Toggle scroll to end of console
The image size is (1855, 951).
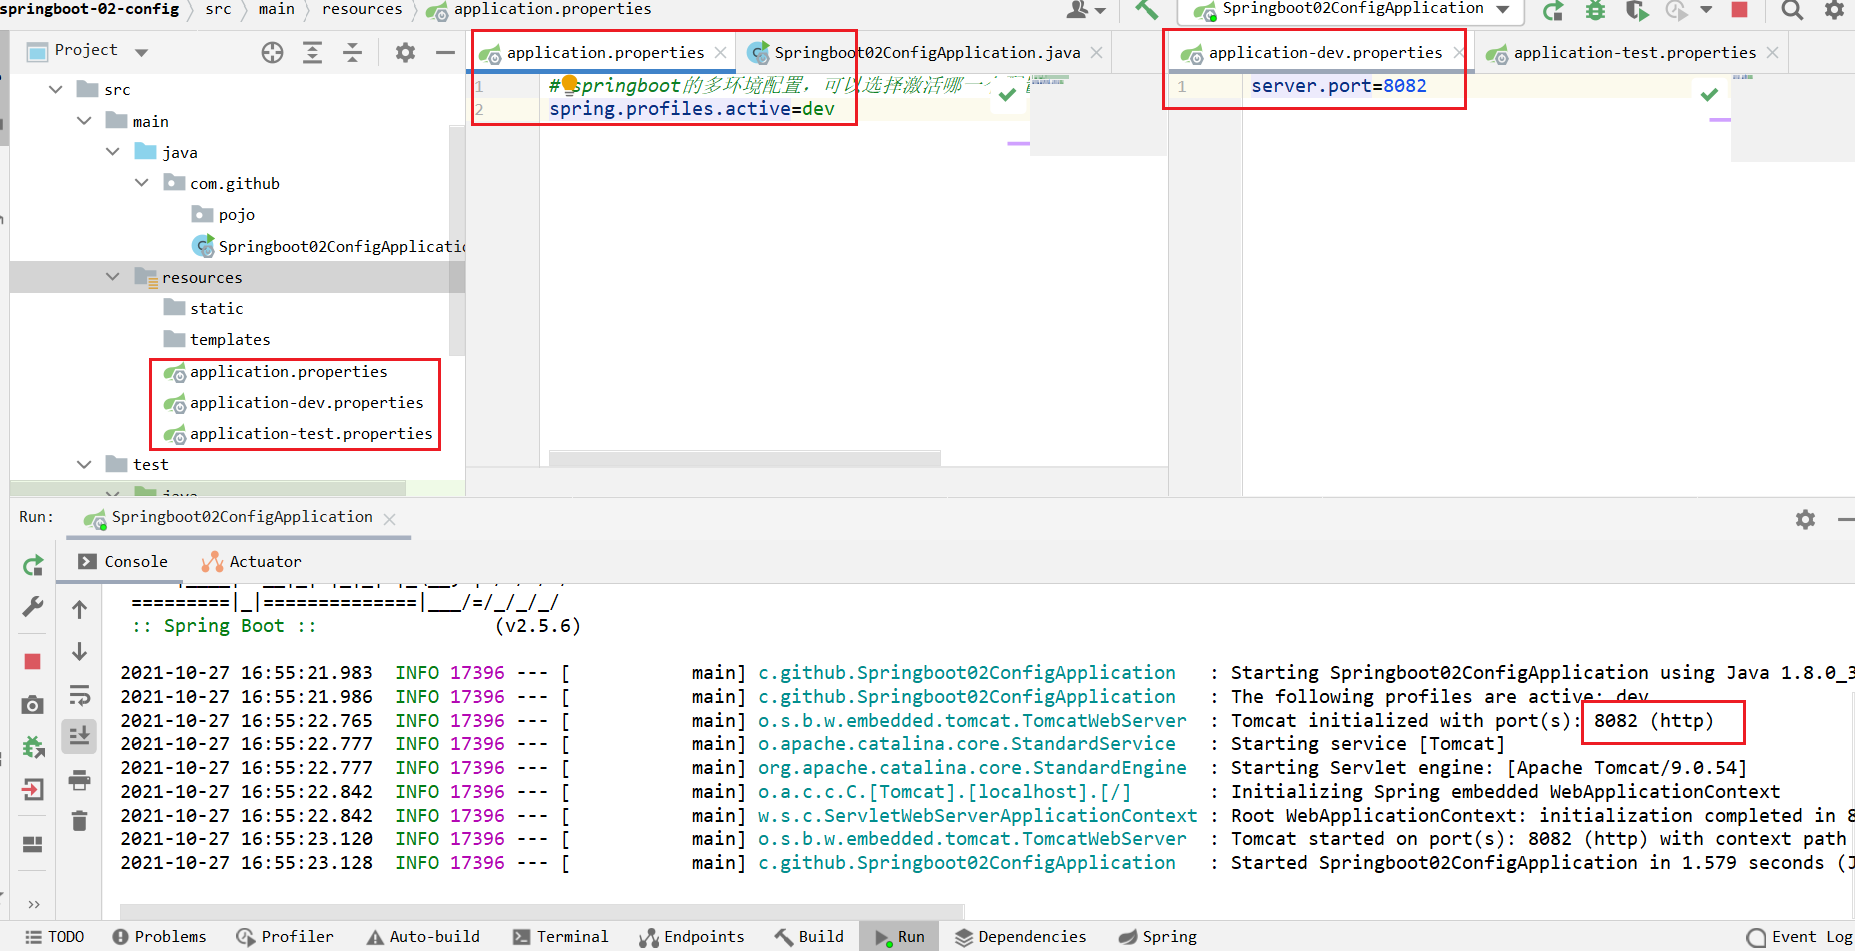(80, 736)
